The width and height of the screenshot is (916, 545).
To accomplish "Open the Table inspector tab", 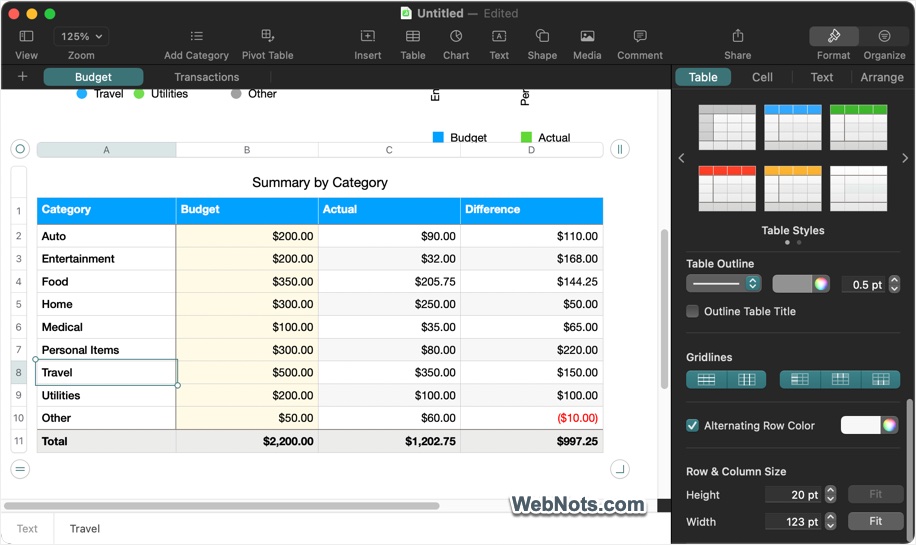I will tap(703, 77).
